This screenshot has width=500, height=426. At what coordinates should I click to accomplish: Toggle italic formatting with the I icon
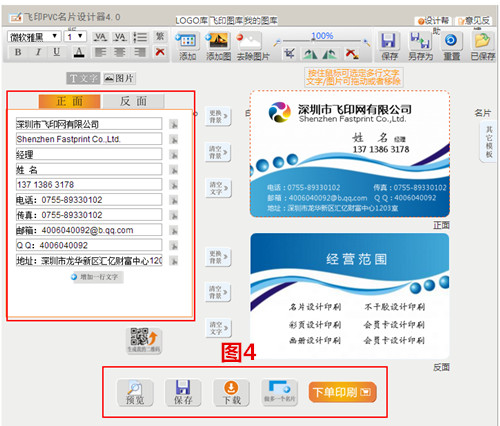click(x=38, y=52)
